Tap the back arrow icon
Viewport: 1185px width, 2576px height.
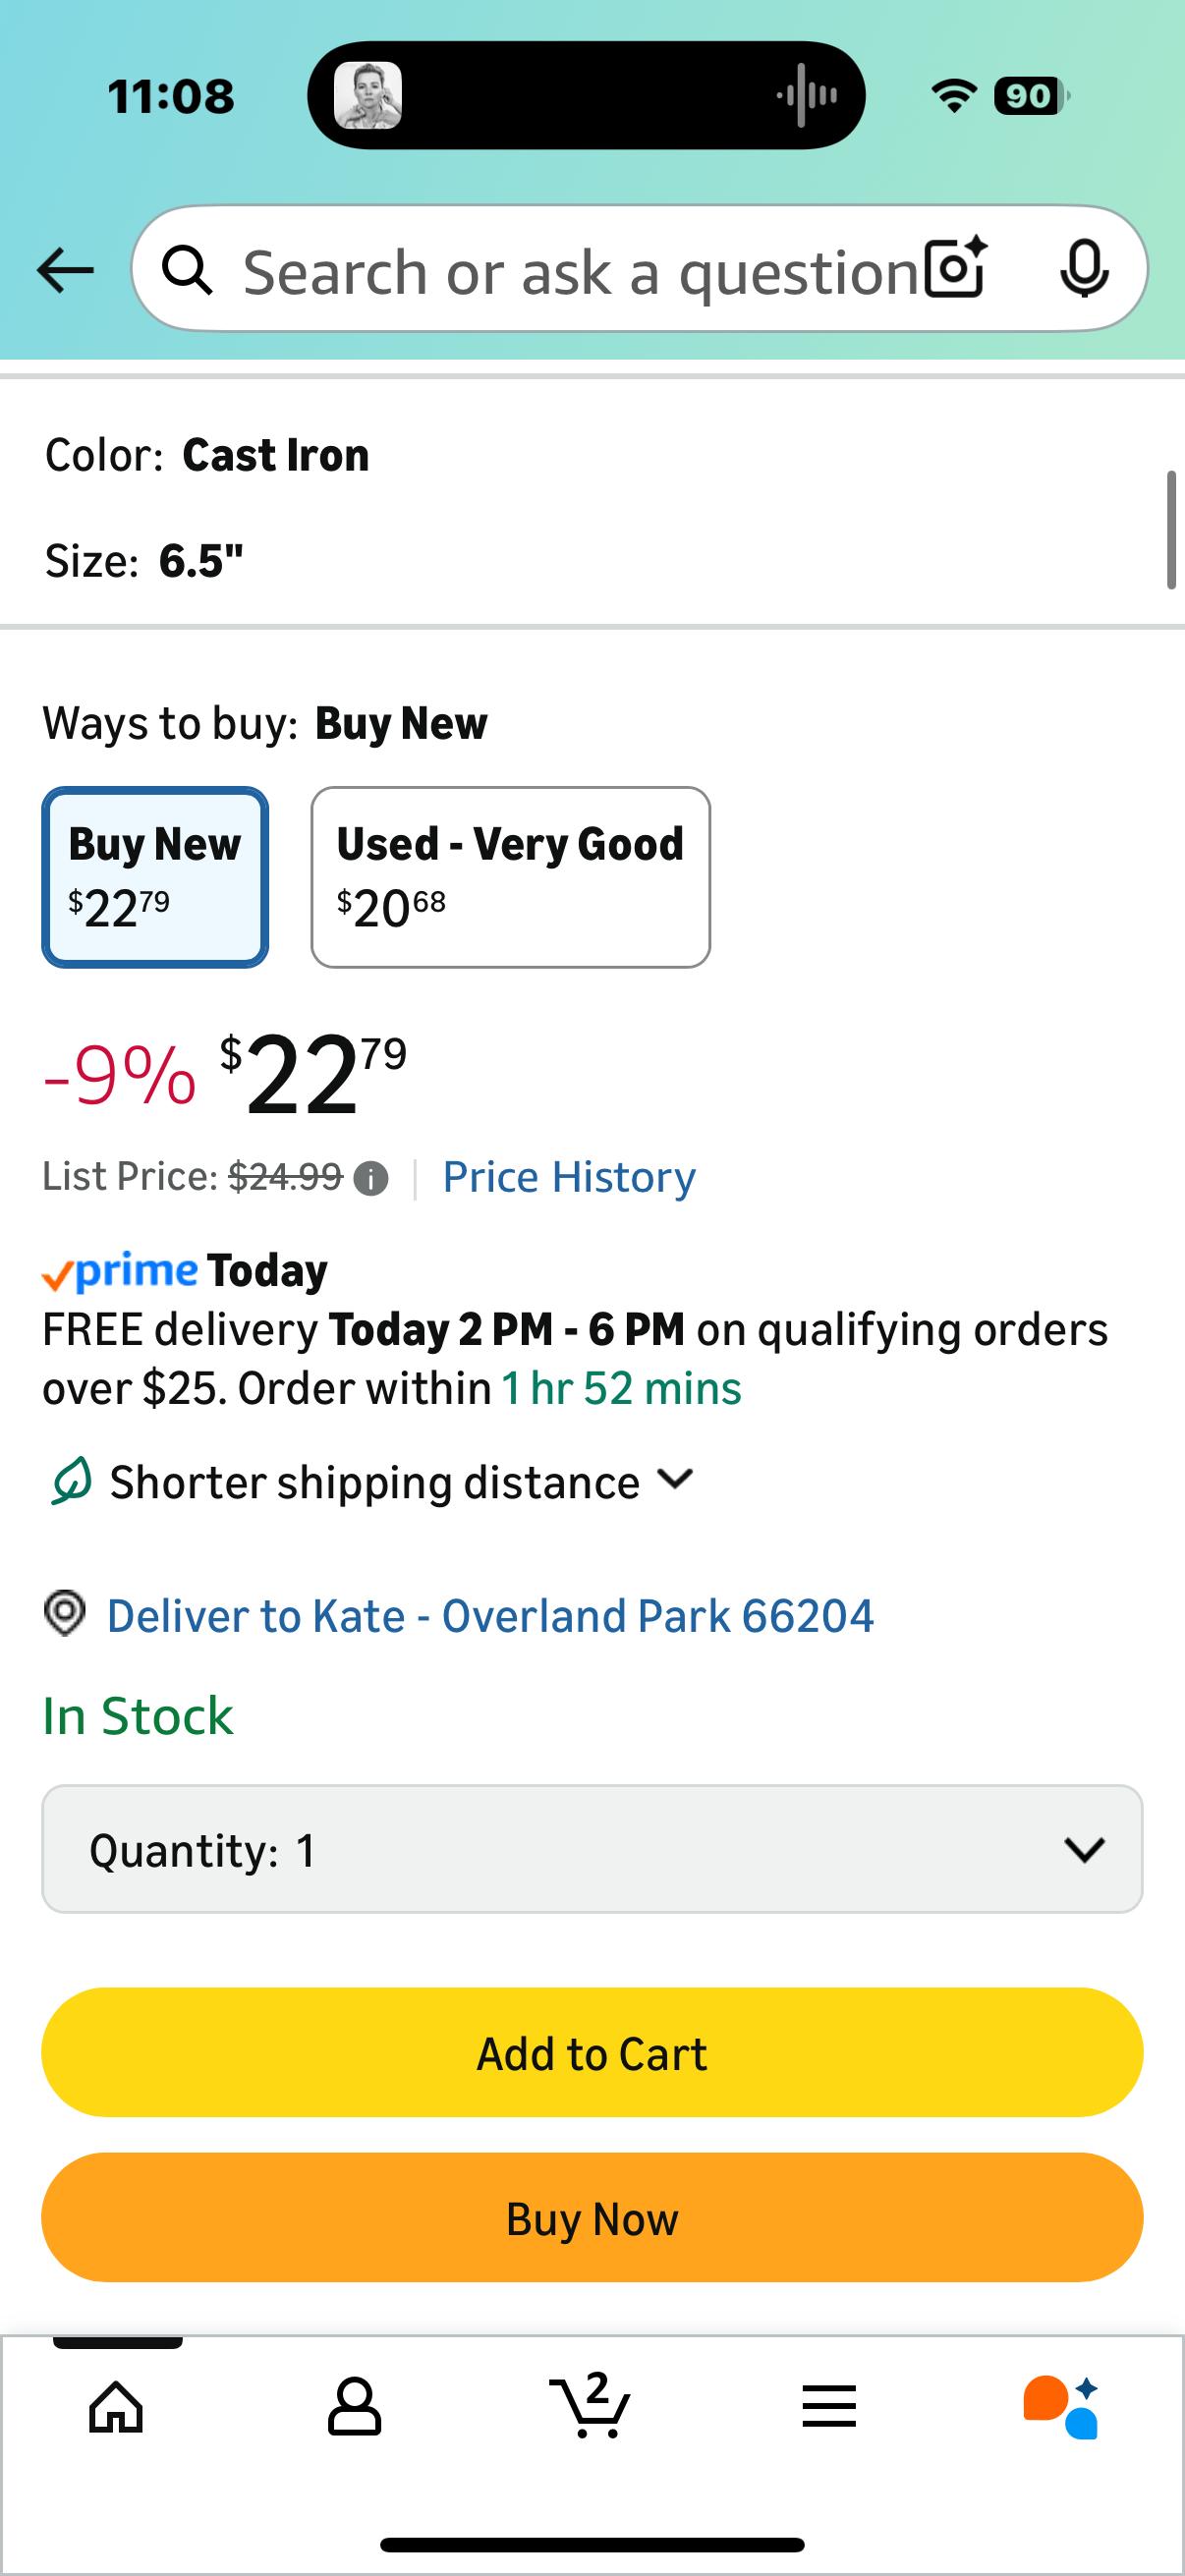[x=65, y=270]
